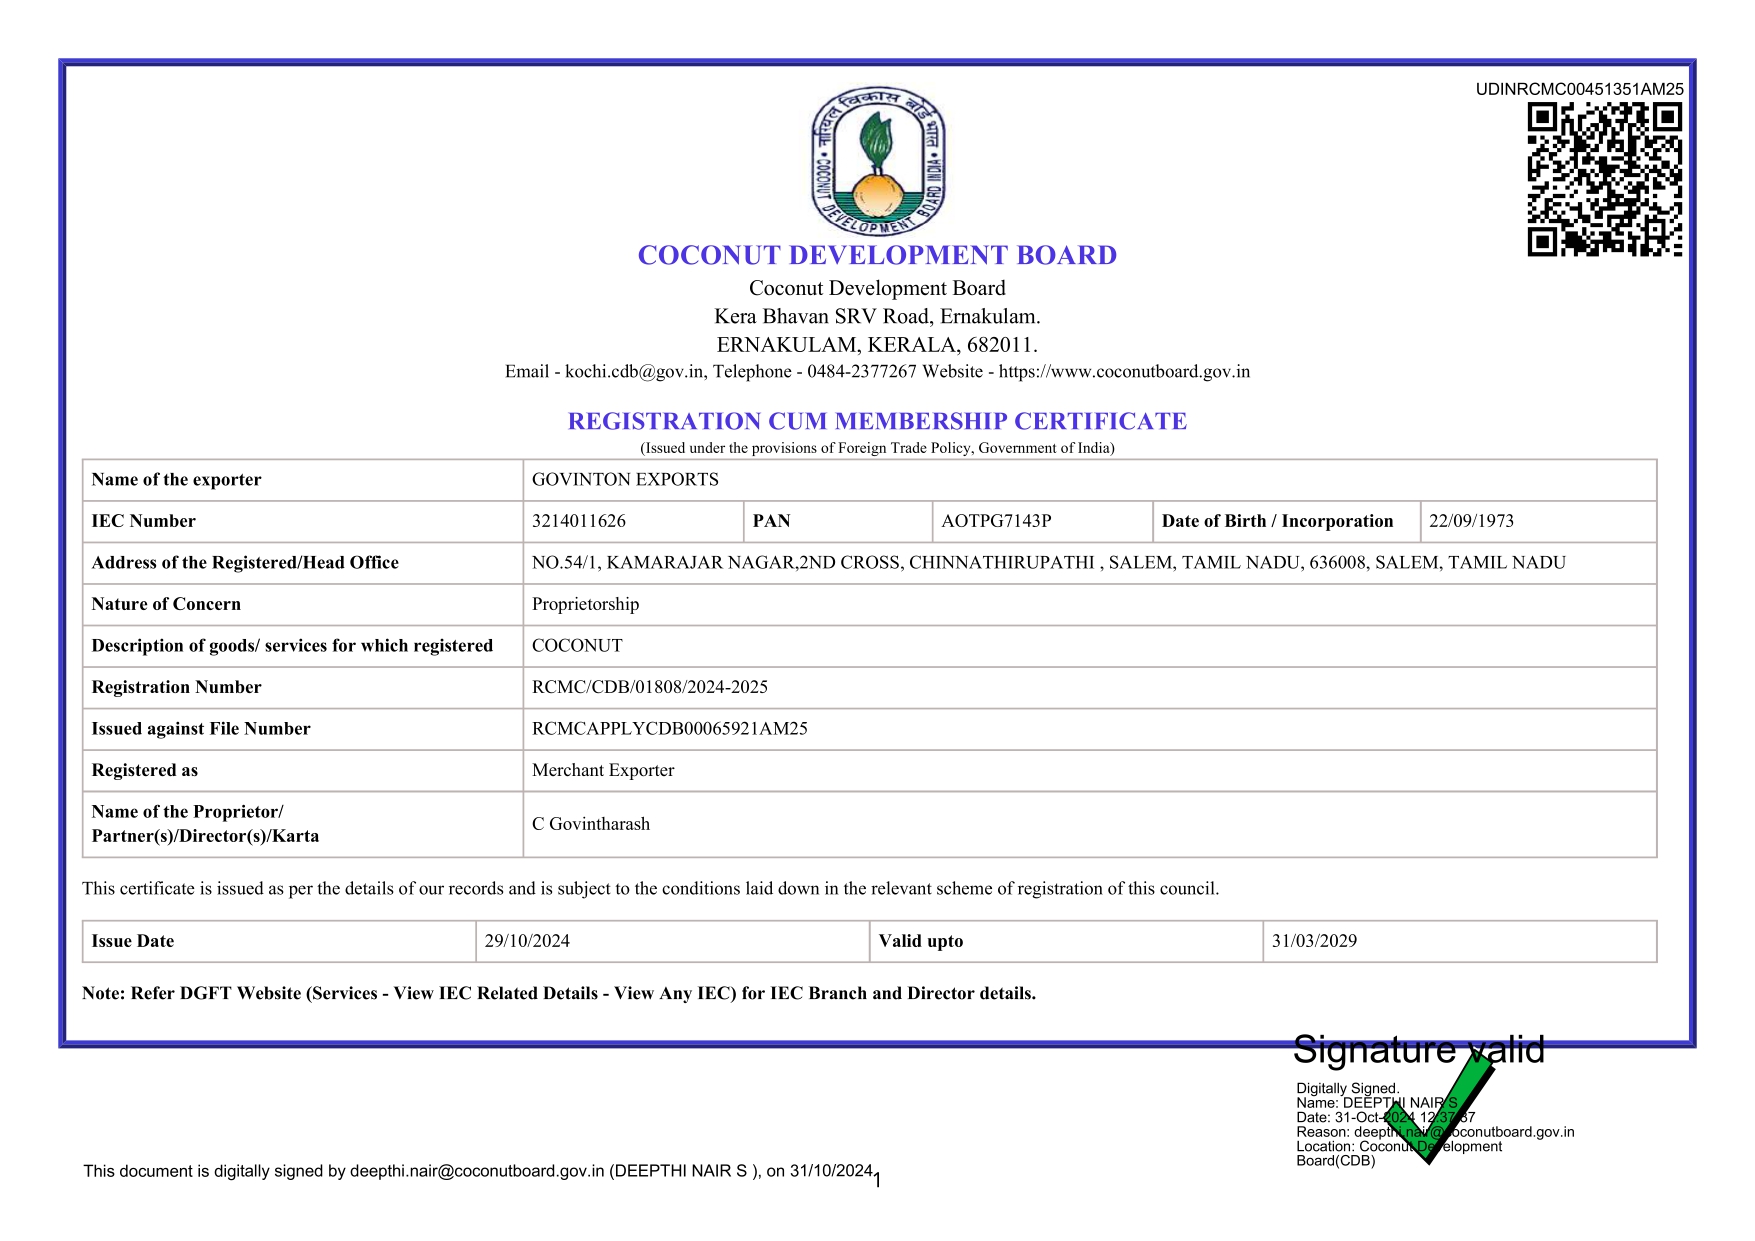Click the page number 1 at bottom
Viewport: 1755px width, 1241px height.
click(x=877, y=1182)
